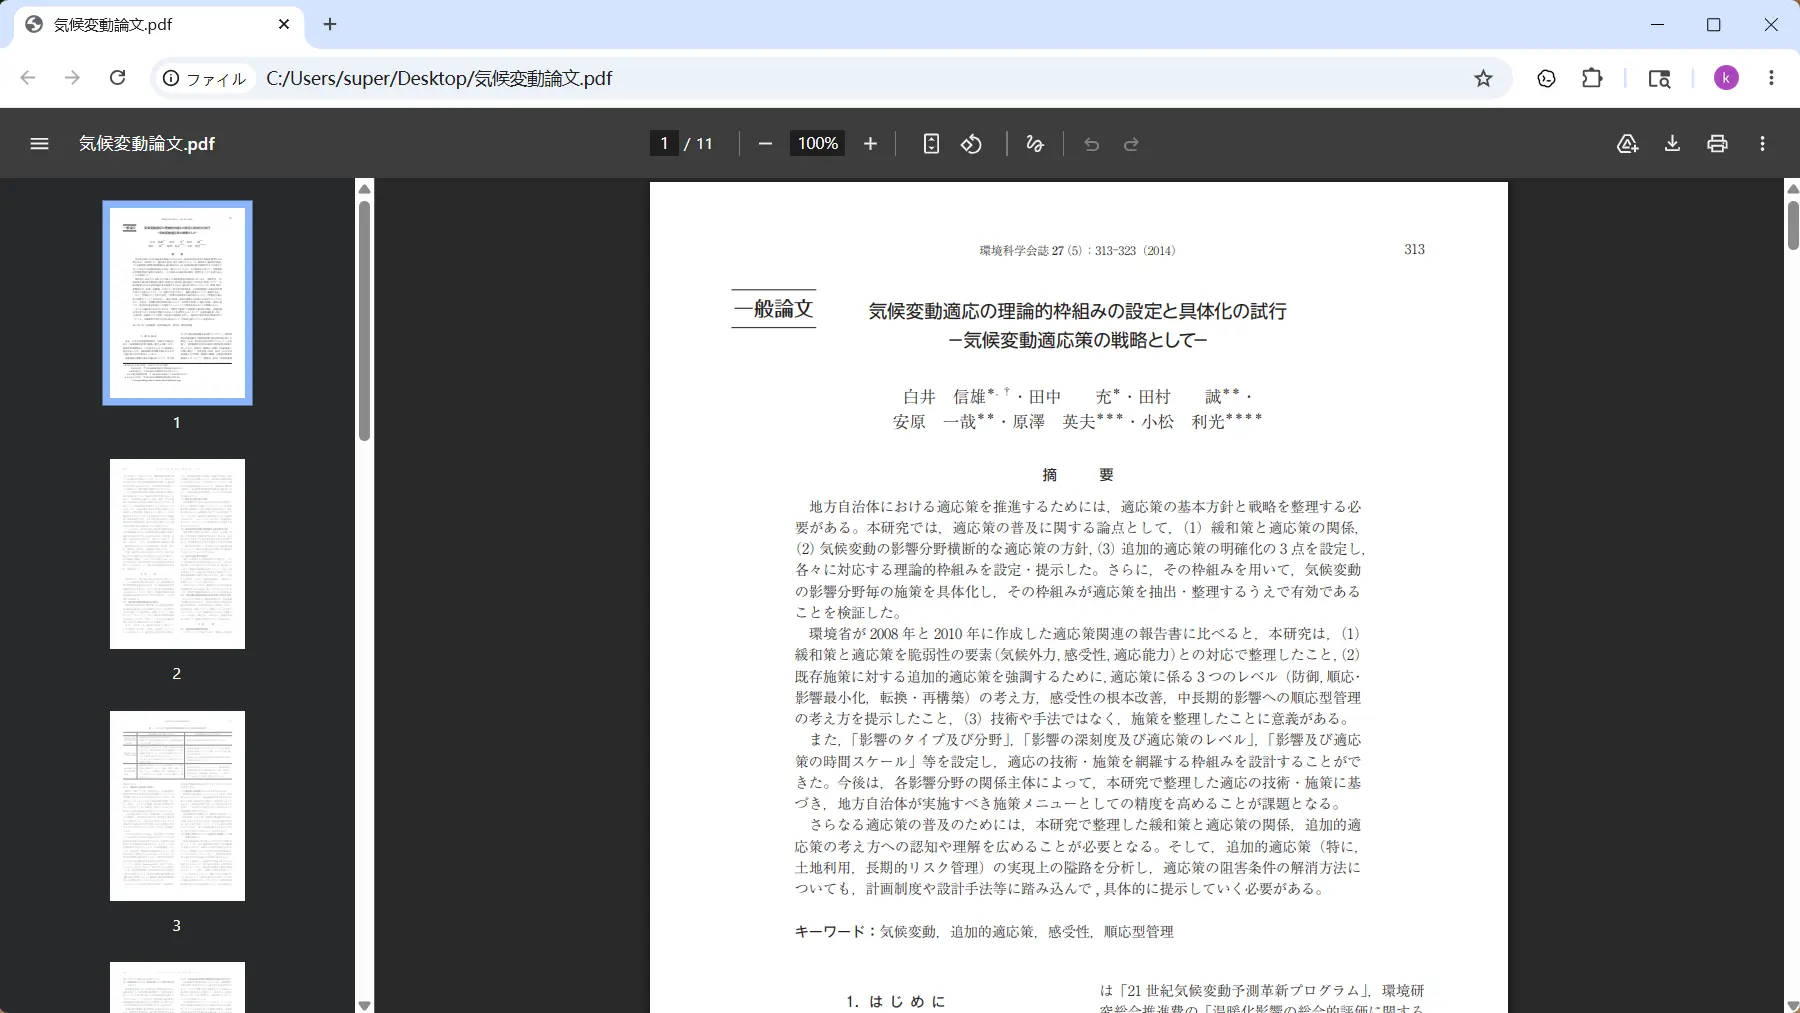Open the Chrome three-dot menu
1800x1013 pixels.
1771,78
